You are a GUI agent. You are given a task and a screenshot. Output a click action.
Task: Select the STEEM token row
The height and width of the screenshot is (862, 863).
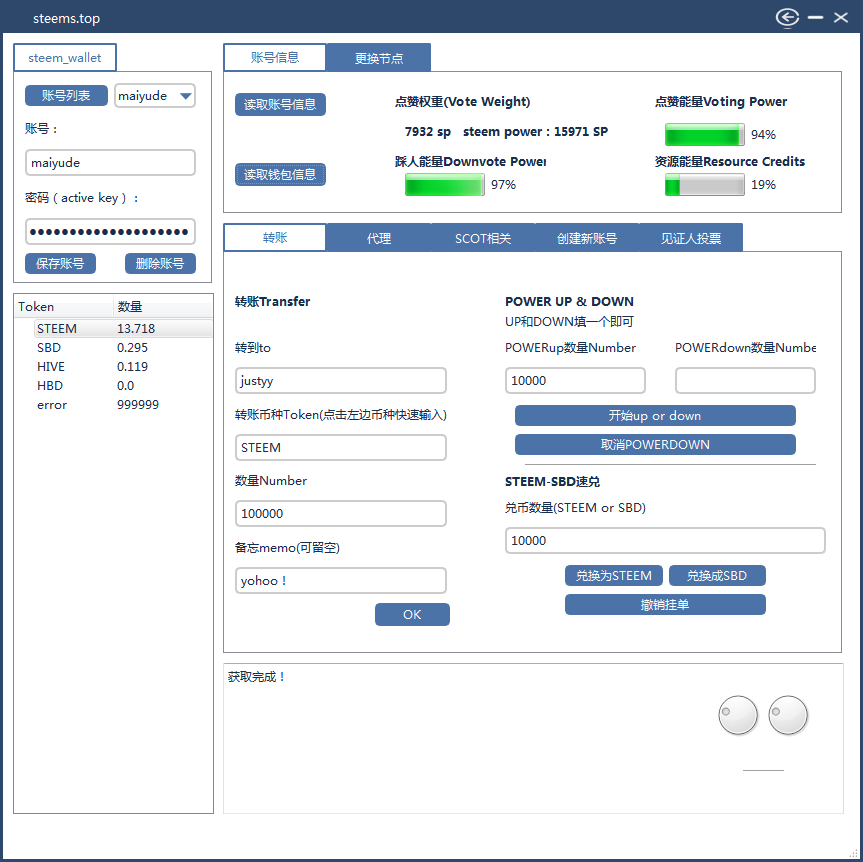[x=123, y=329]
